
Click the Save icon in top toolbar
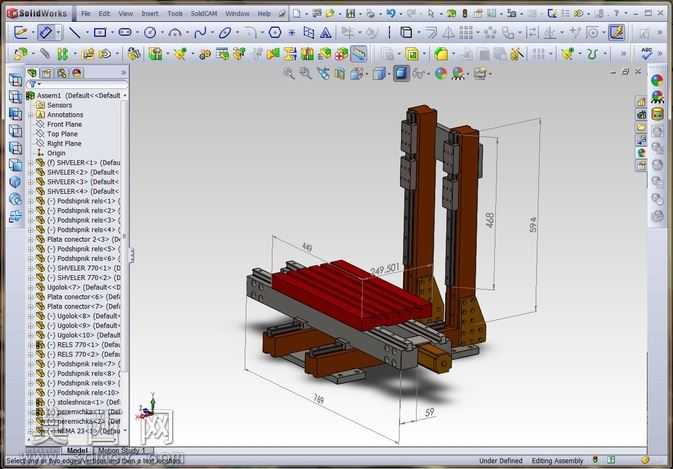(350, 14)
